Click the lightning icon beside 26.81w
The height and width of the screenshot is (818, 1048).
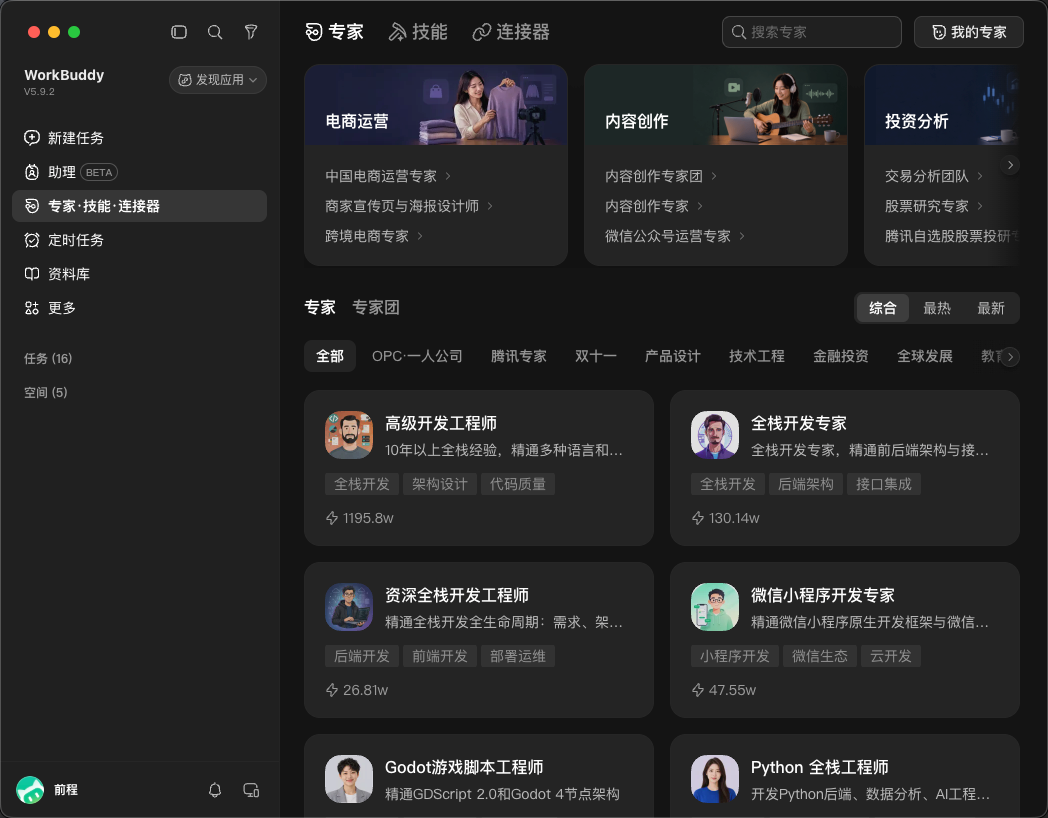[x=332, y=690]
